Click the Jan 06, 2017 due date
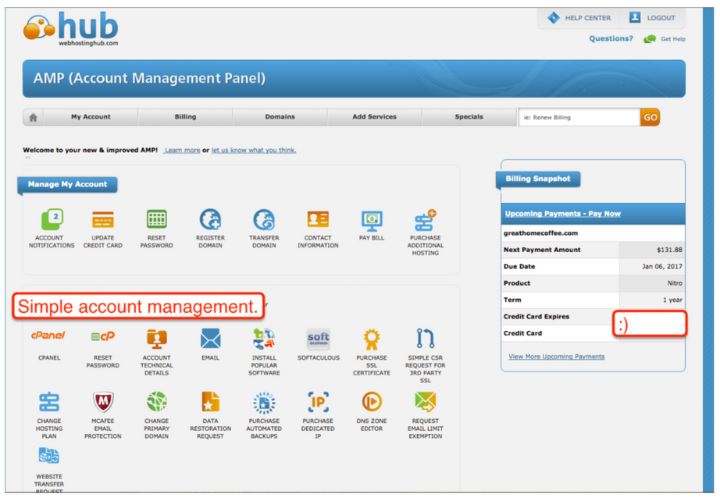The height and width of the screenshot is (501, 720). (662, 266)
